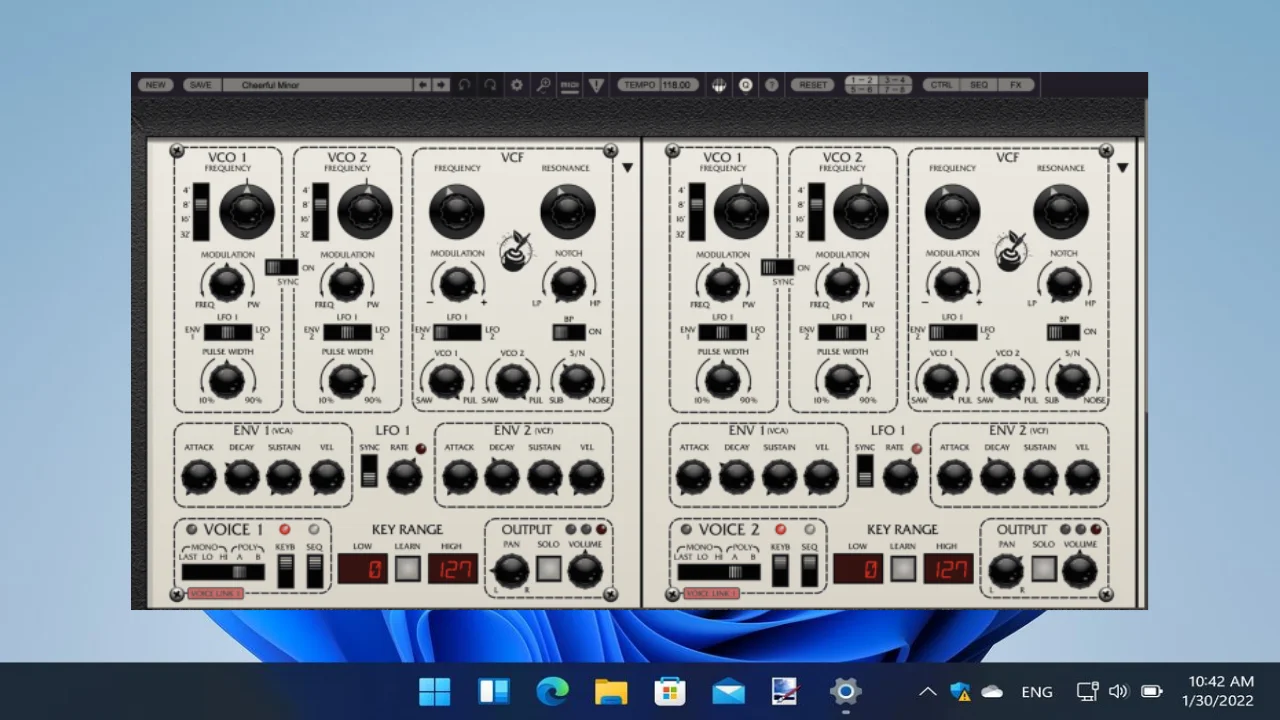Select voices 5-6 view
The image size is (1280, 720).
[x=861, y=90]
